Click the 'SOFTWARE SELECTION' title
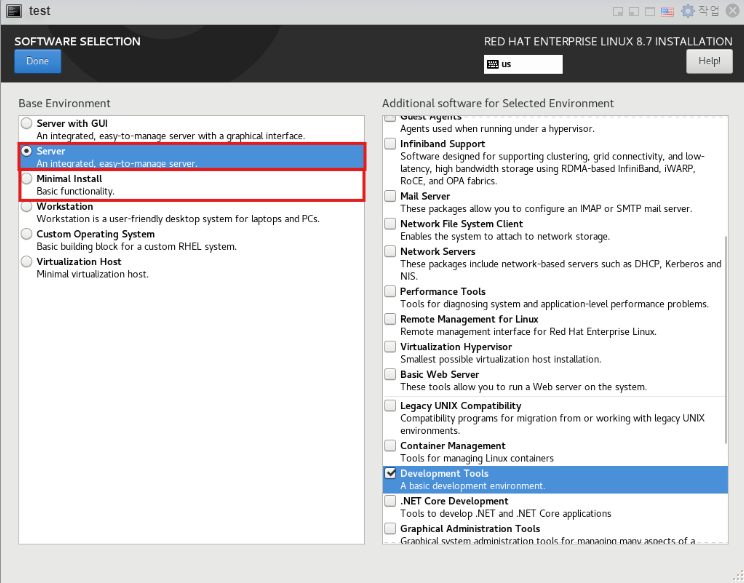 pos(77,41)
